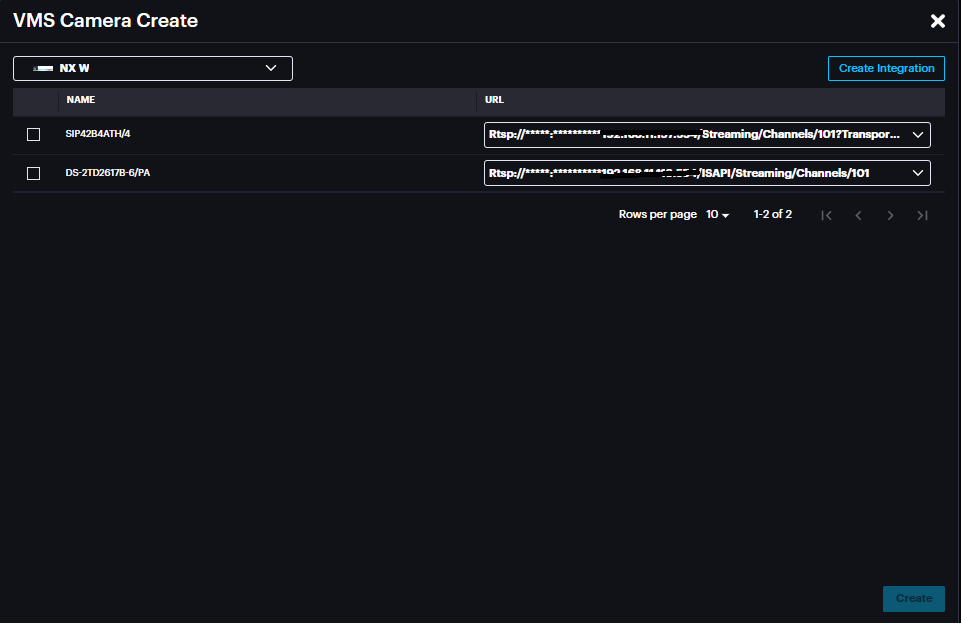Go to the next page of results
This screenshot has width=961, height=624.
point(890,215)
